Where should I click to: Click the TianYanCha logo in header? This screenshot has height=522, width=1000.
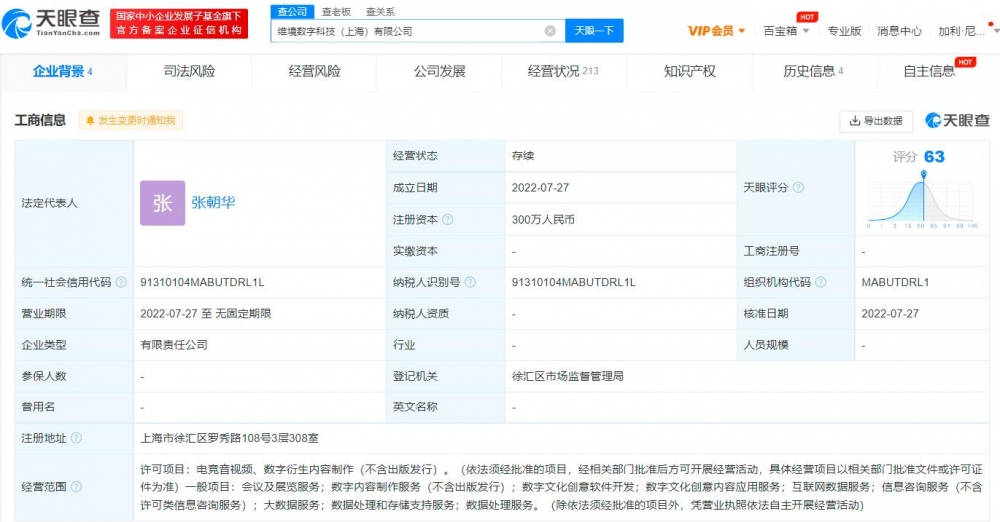(51, 23)
